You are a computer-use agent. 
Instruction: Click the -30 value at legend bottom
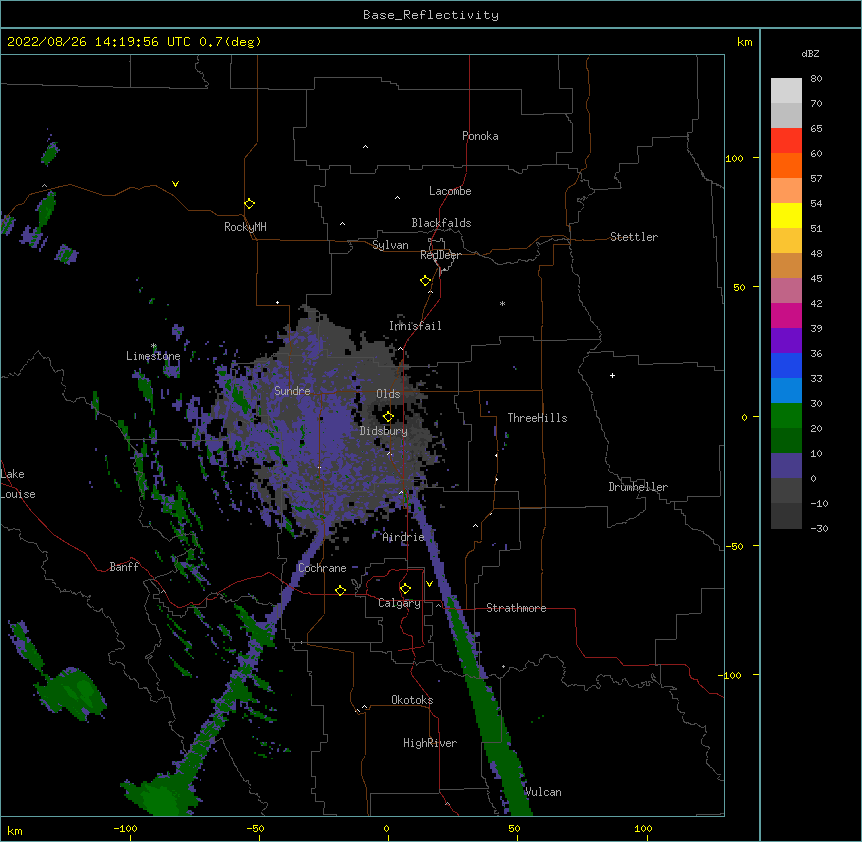[x=819, y=528]
